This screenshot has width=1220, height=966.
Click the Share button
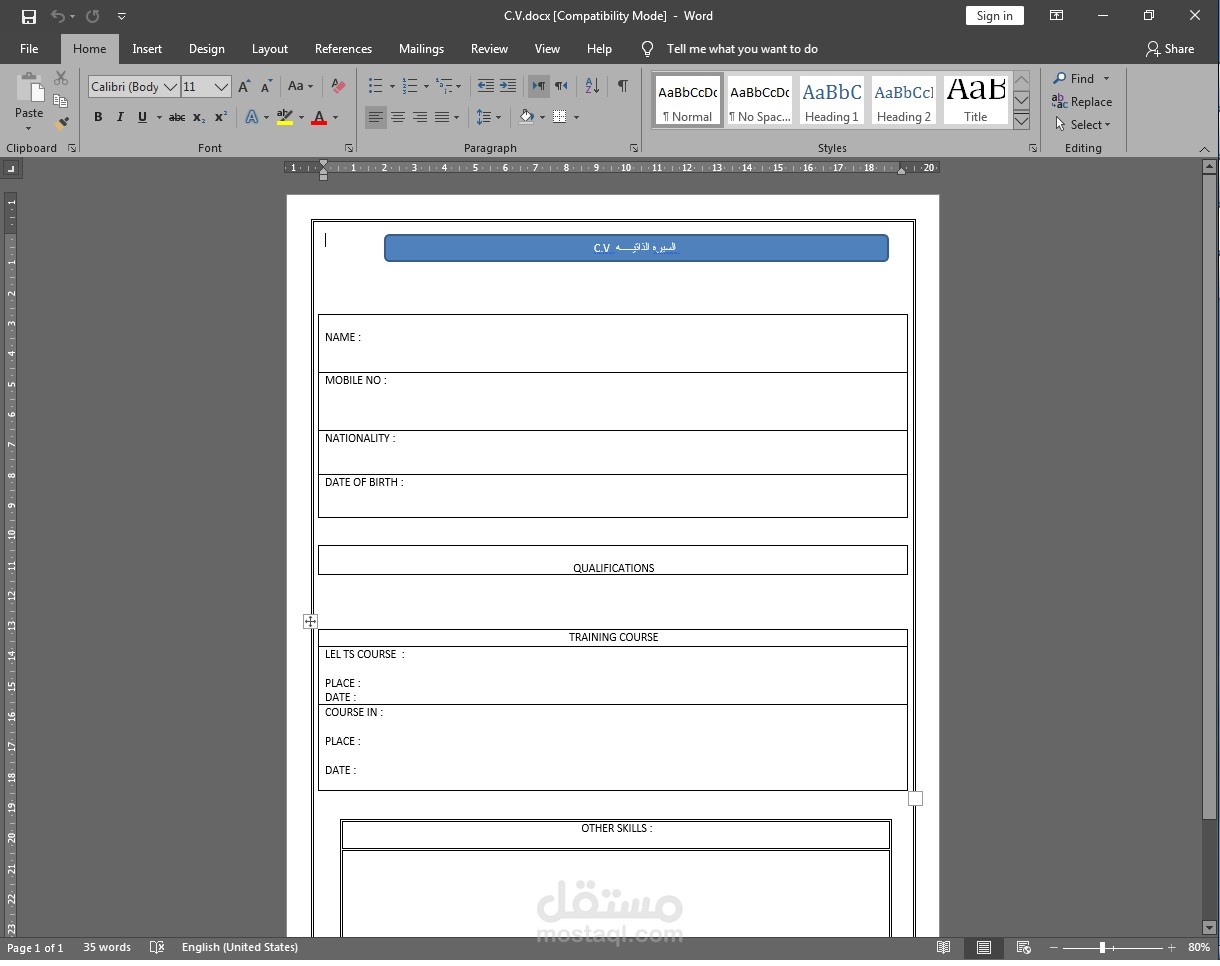point(1170,49)
